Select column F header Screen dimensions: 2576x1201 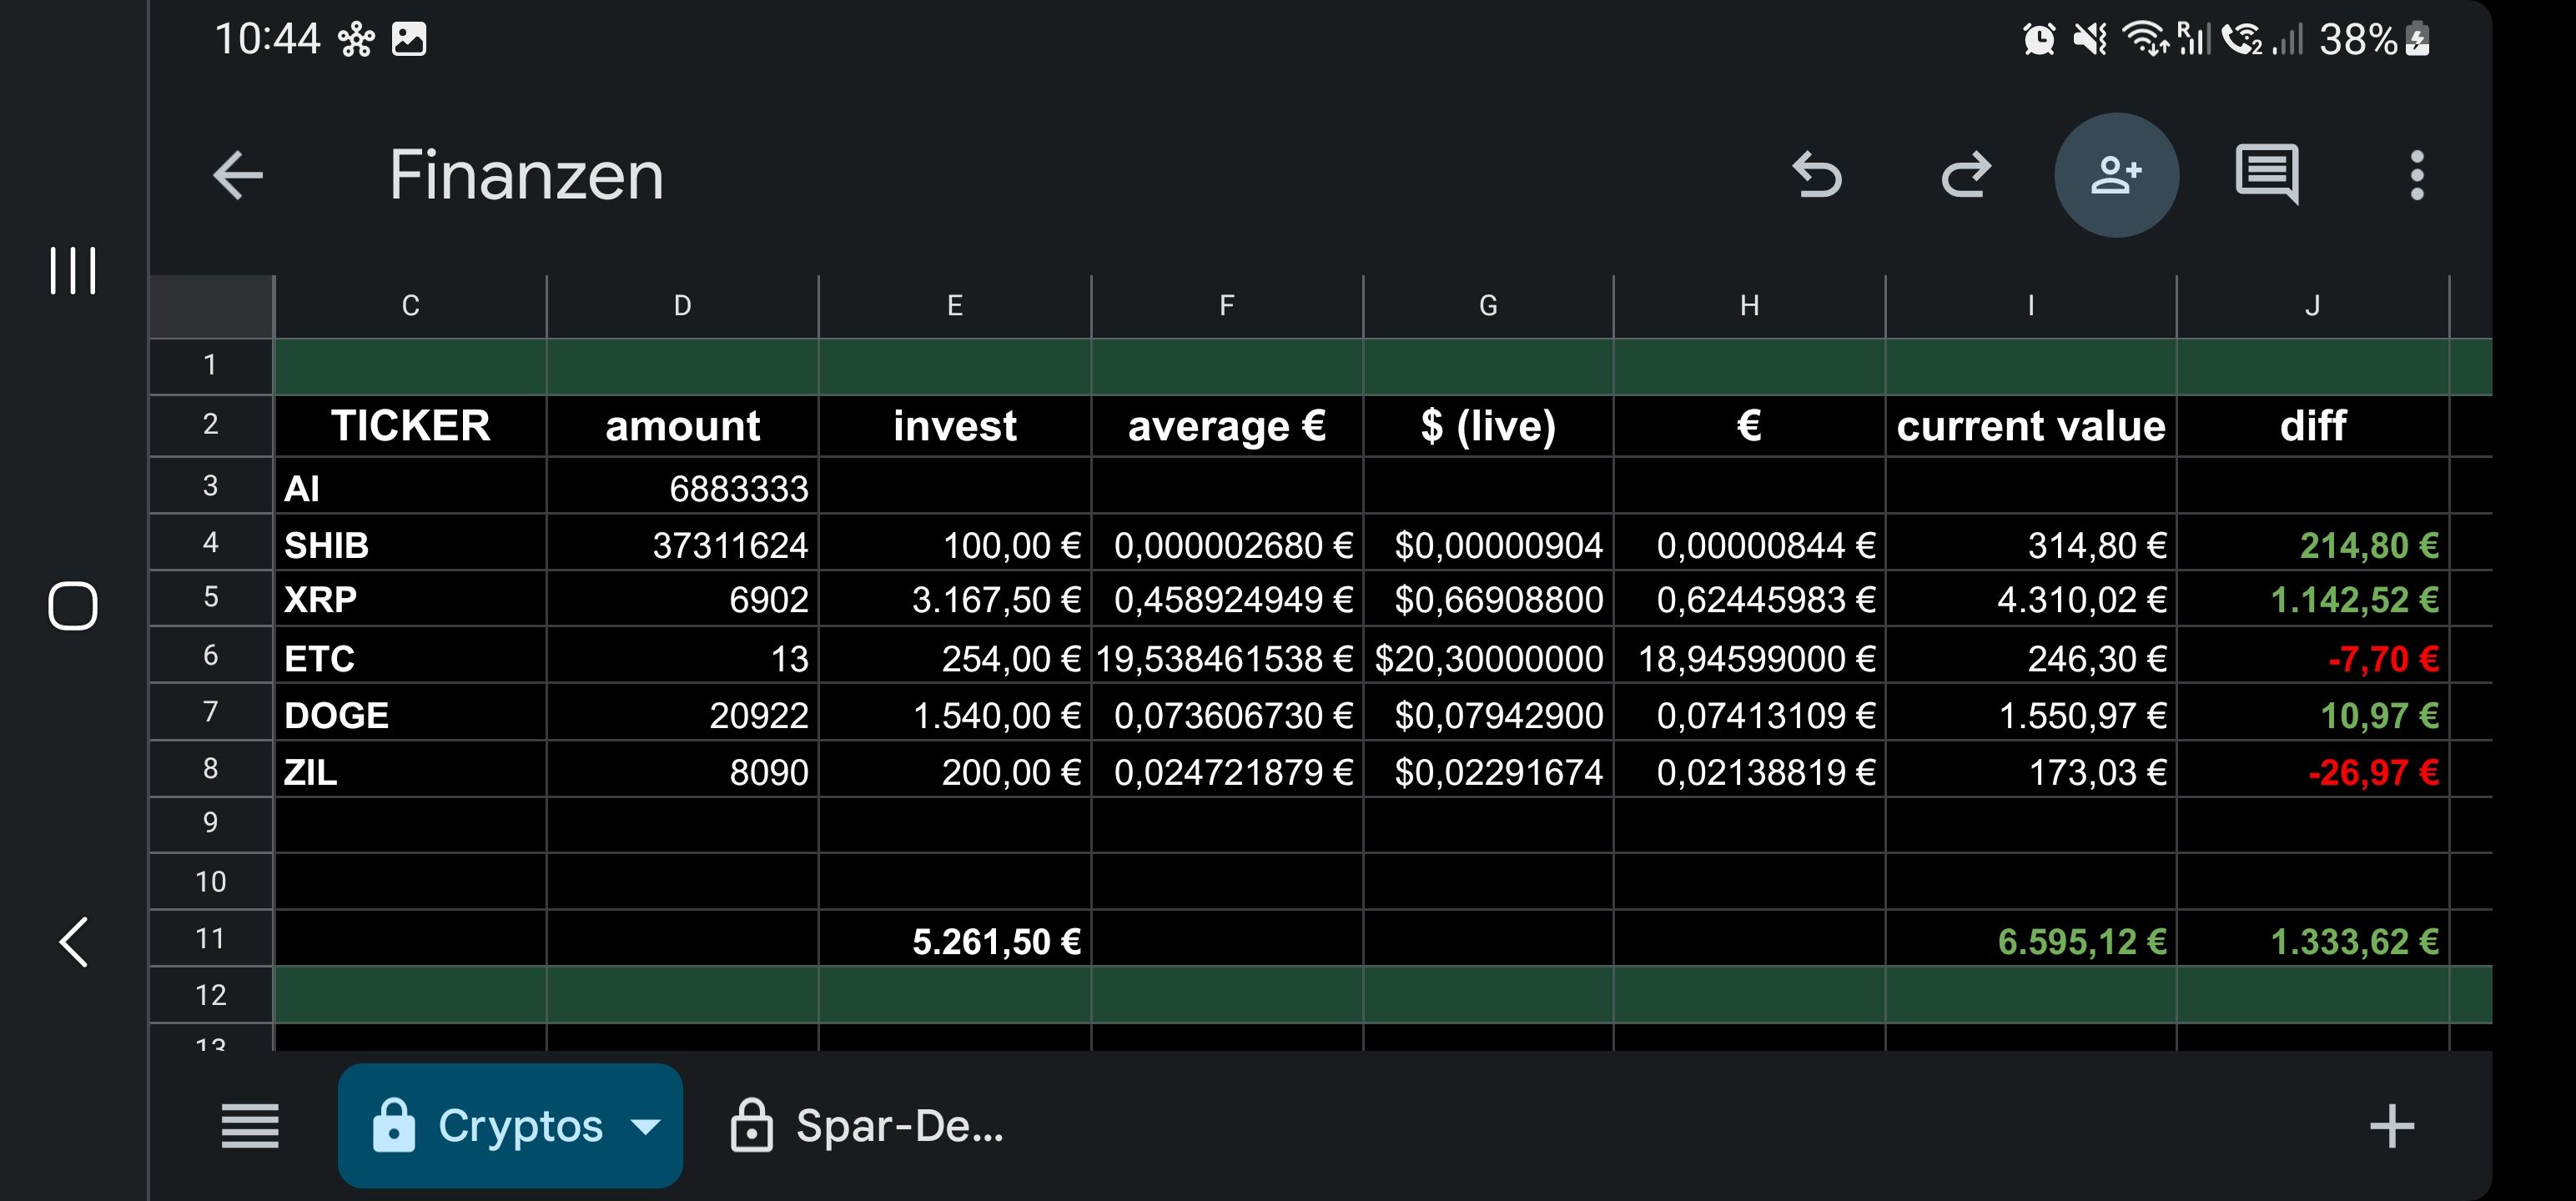(1227, 306)
